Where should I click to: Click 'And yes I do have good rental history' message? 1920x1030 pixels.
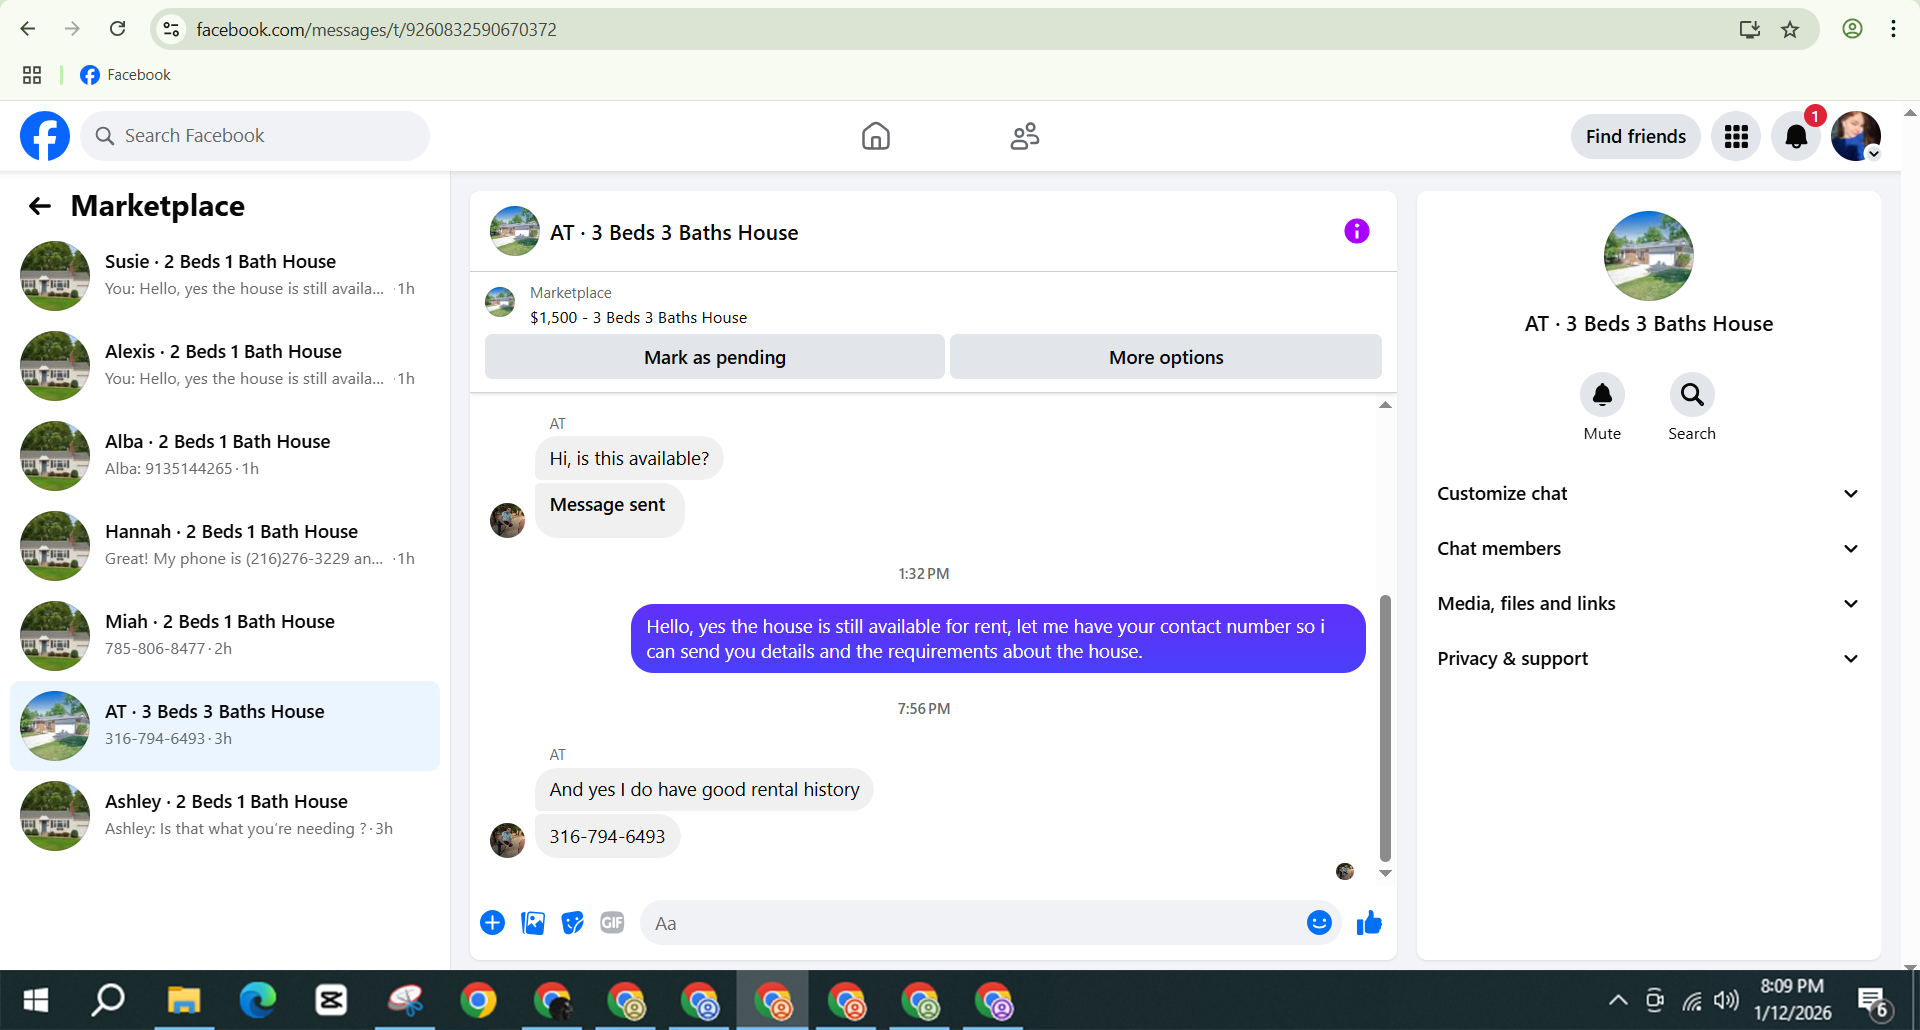coord(704,790)
